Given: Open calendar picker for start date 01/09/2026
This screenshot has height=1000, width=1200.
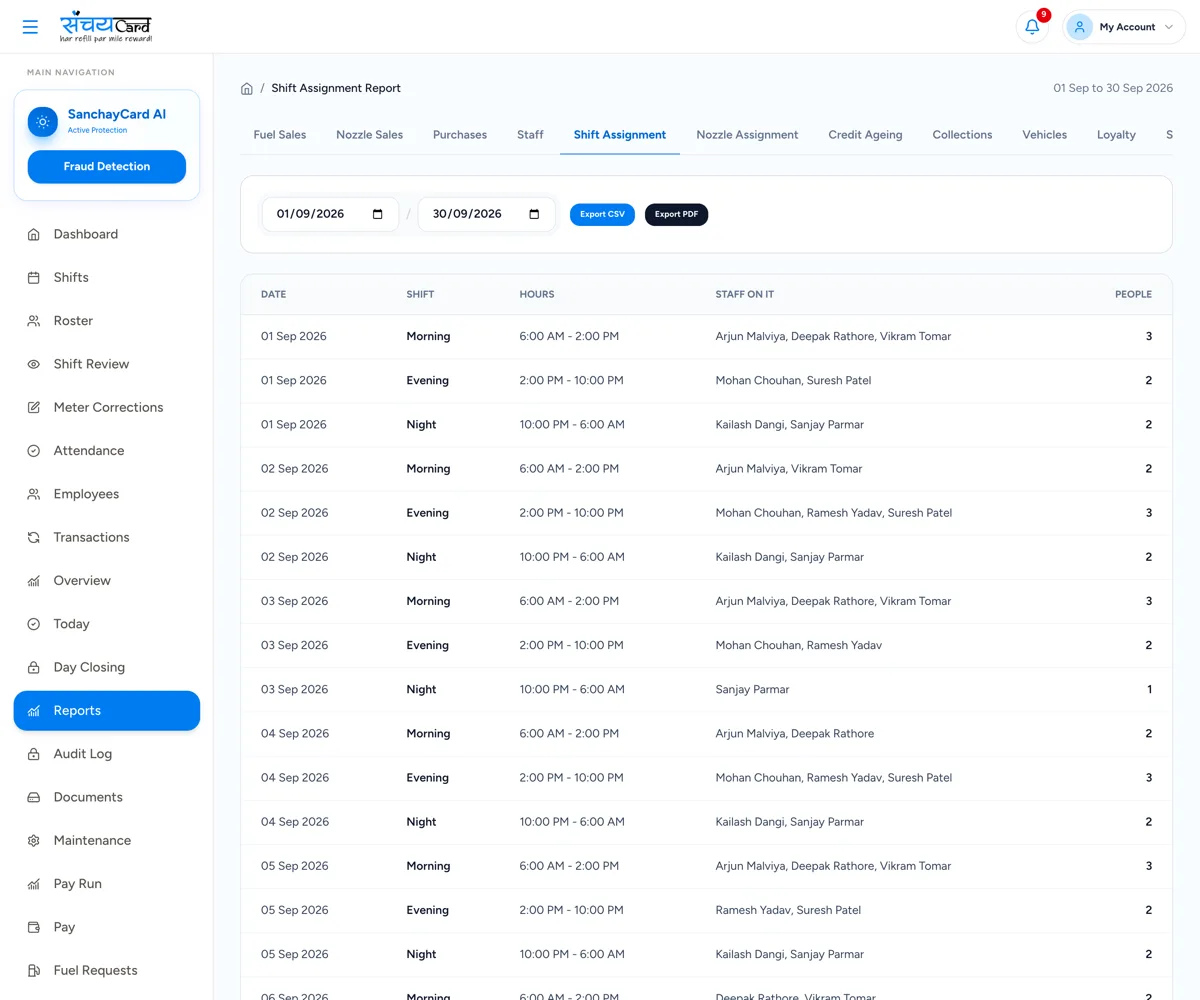Looking at the screenshot, I should [x=377, y=214].
